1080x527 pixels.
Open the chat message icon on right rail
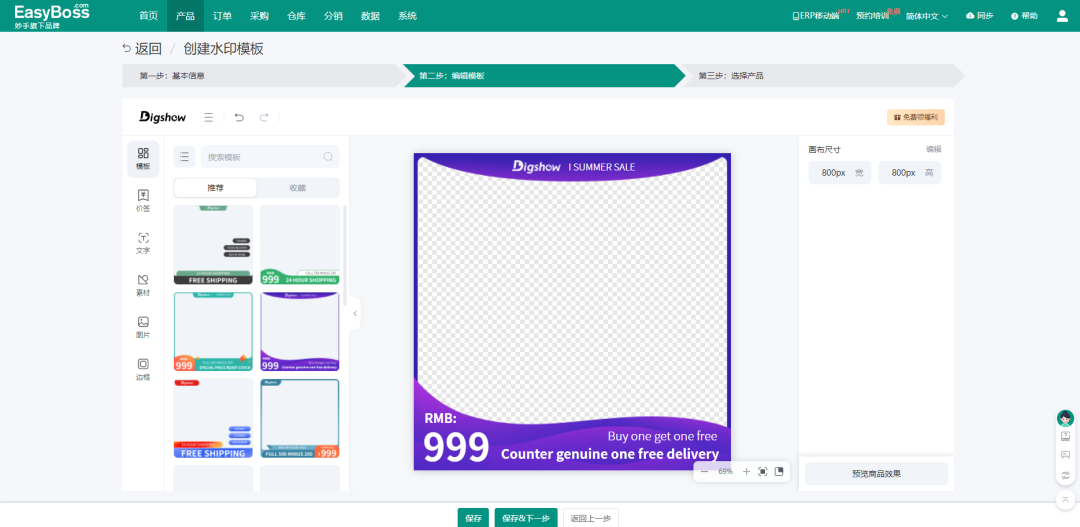tap(1066, 455)
